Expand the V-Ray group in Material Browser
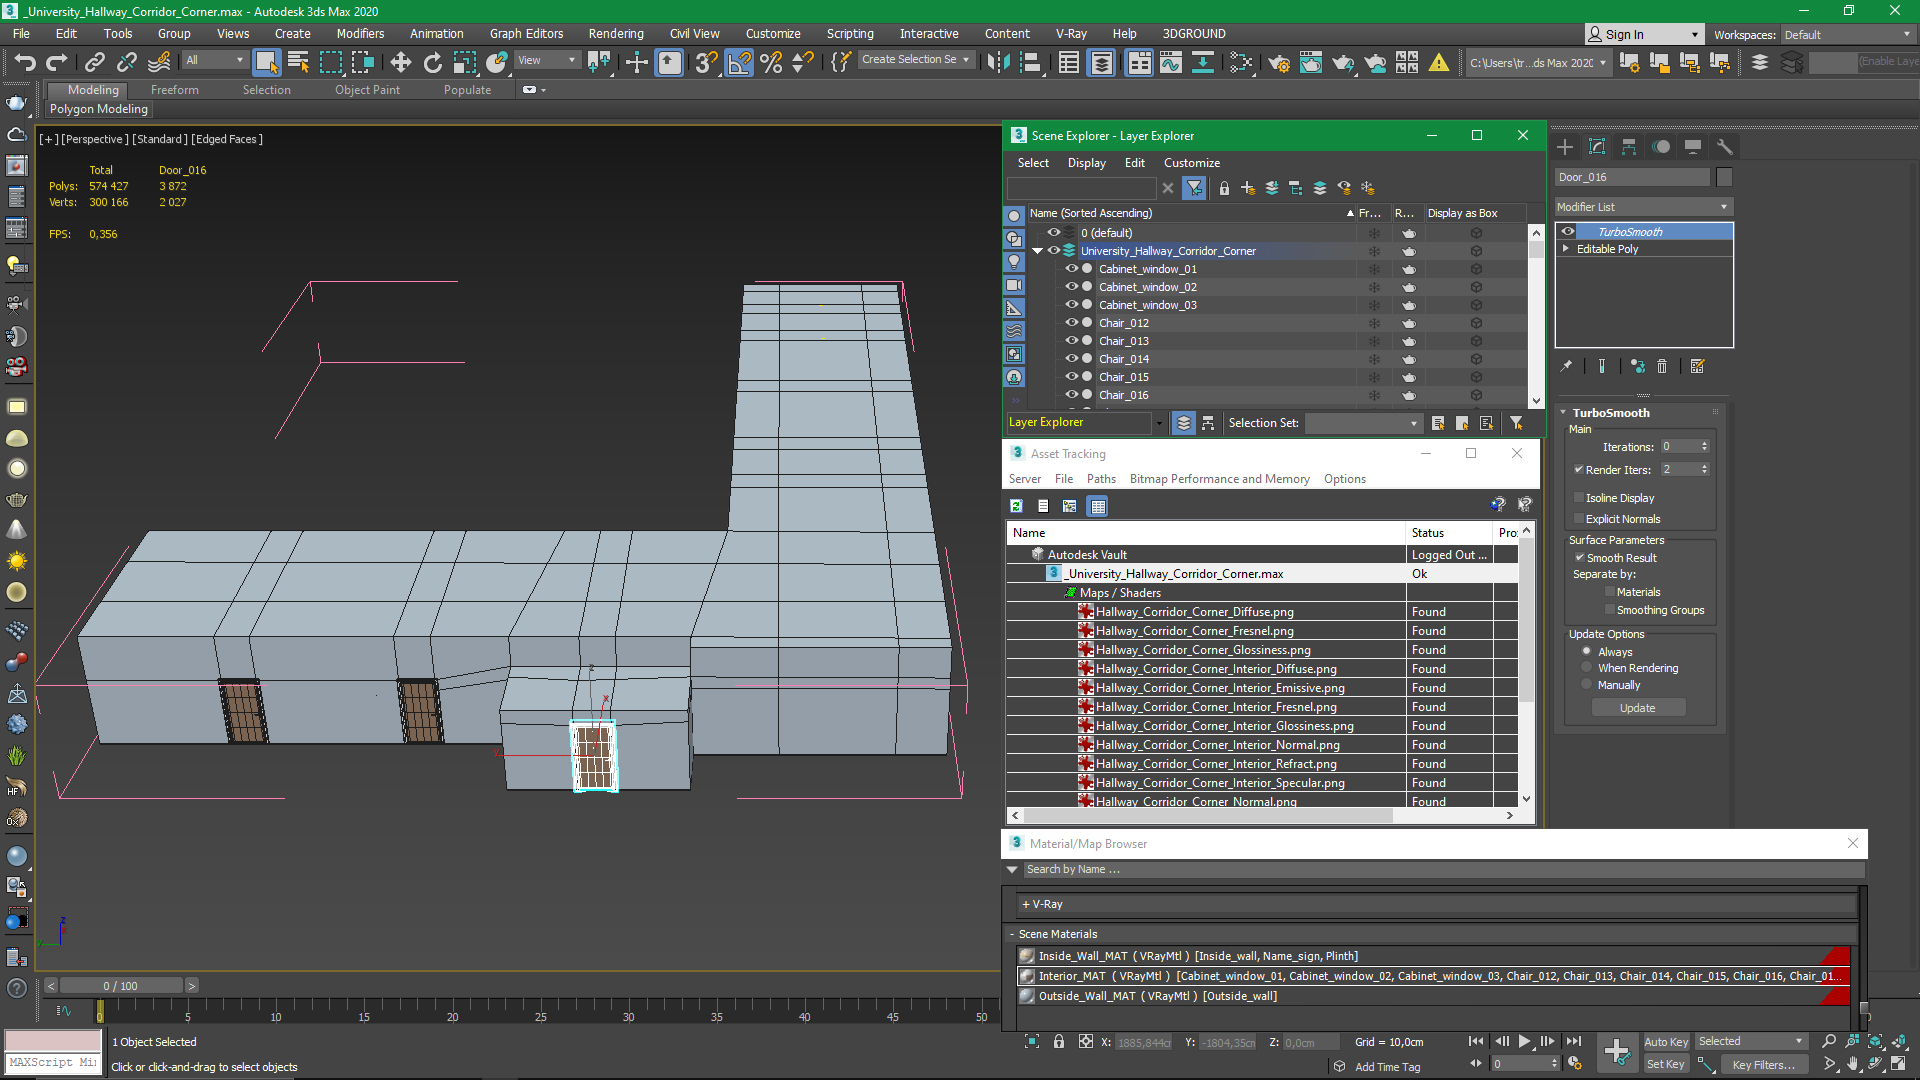The width and height of the screenshot is (1920, 1080). 1026,904
